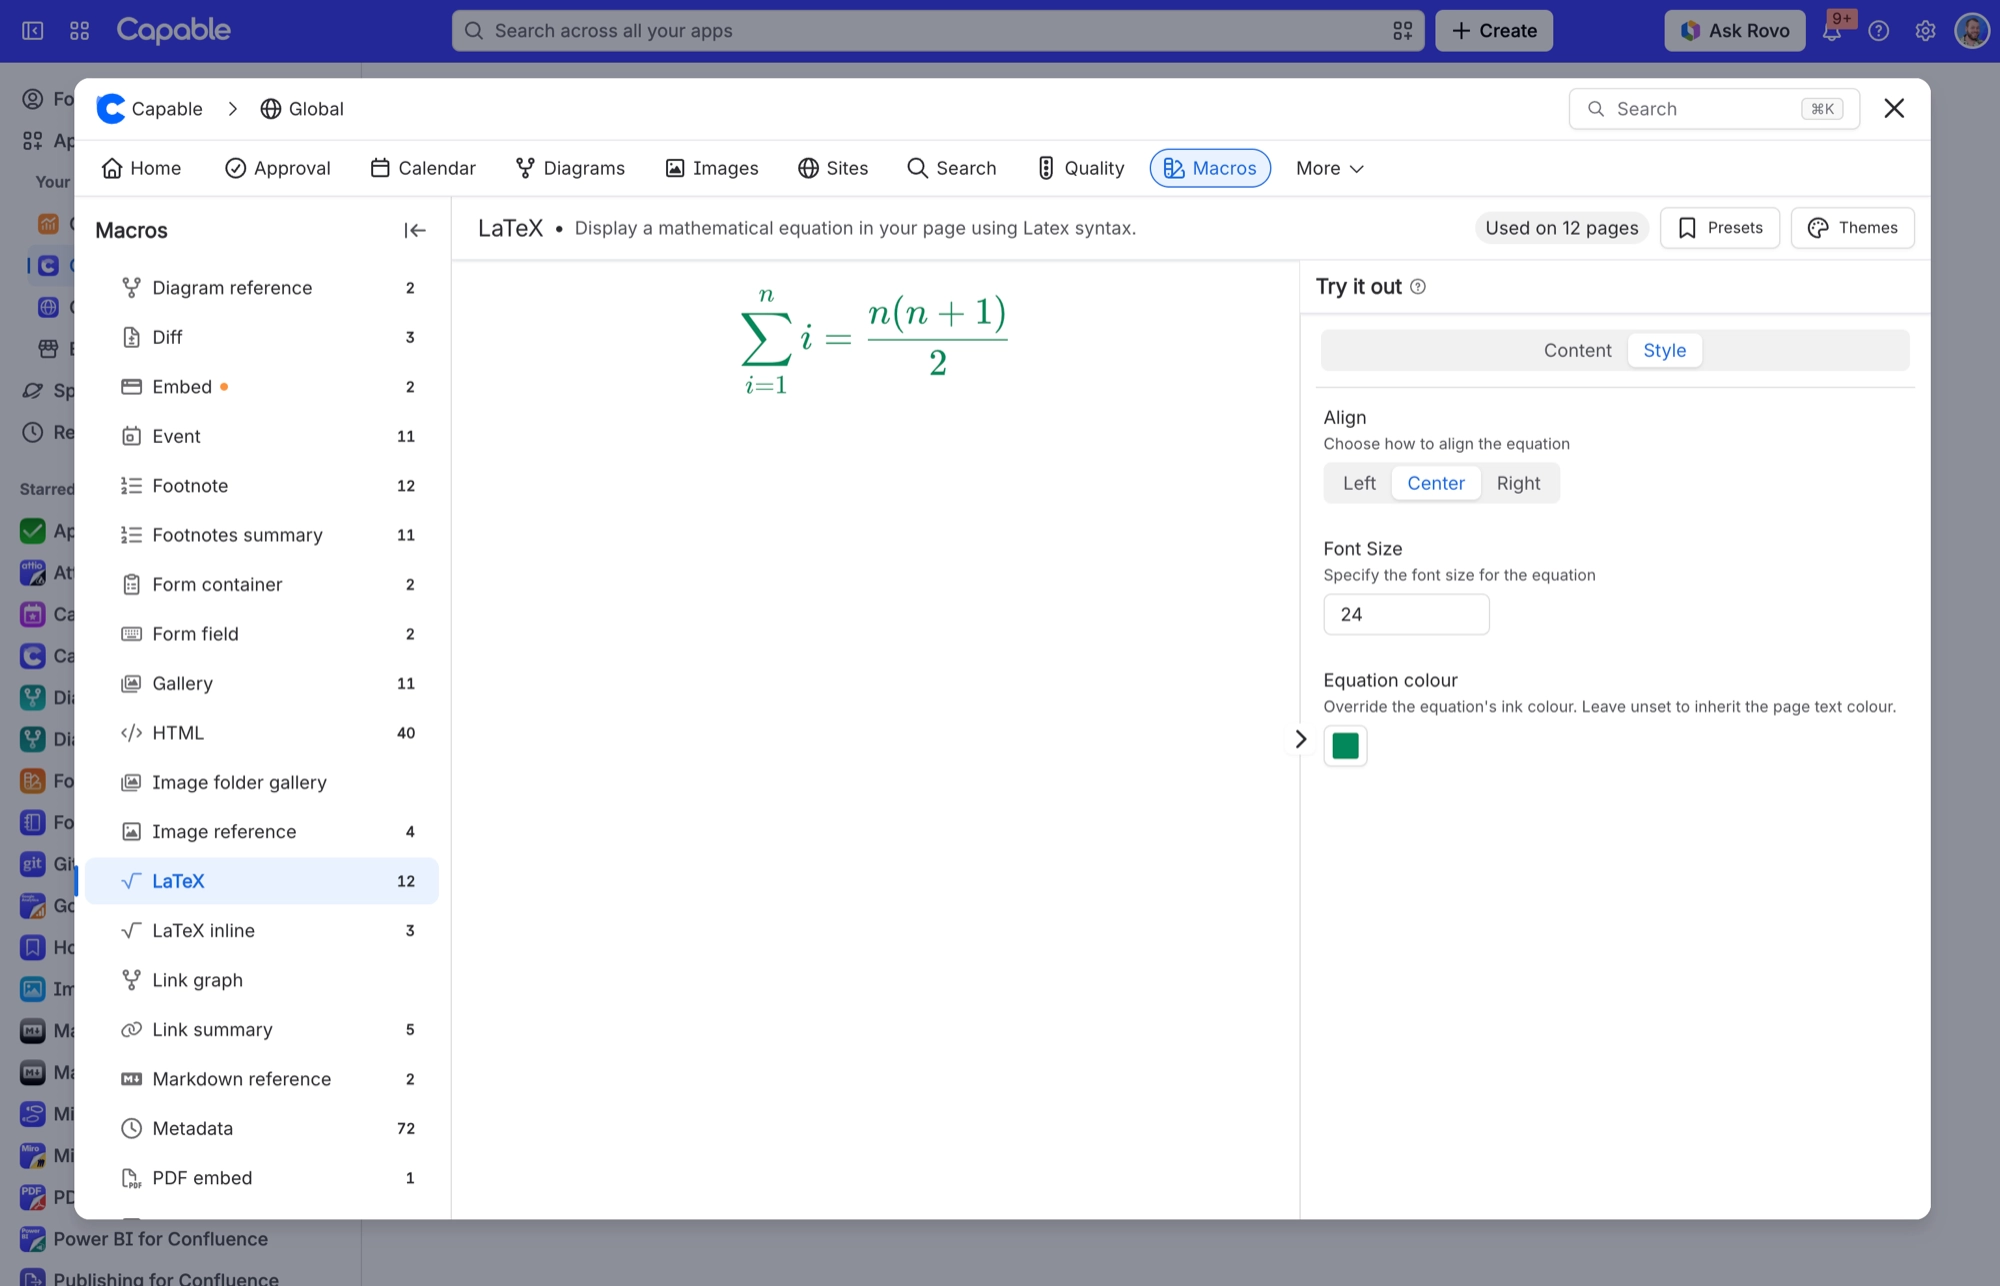Screen dimensions: 2000x1286
Task: Open the Presets button
Action: pyautogui.click(x=1720, y=228)
